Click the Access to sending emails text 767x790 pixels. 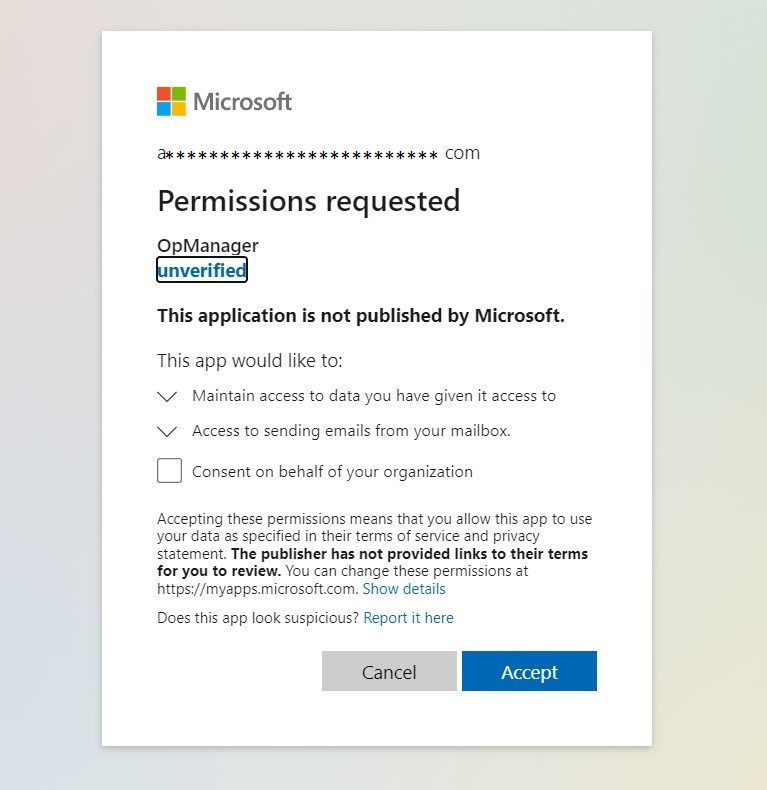pos(351,432)
